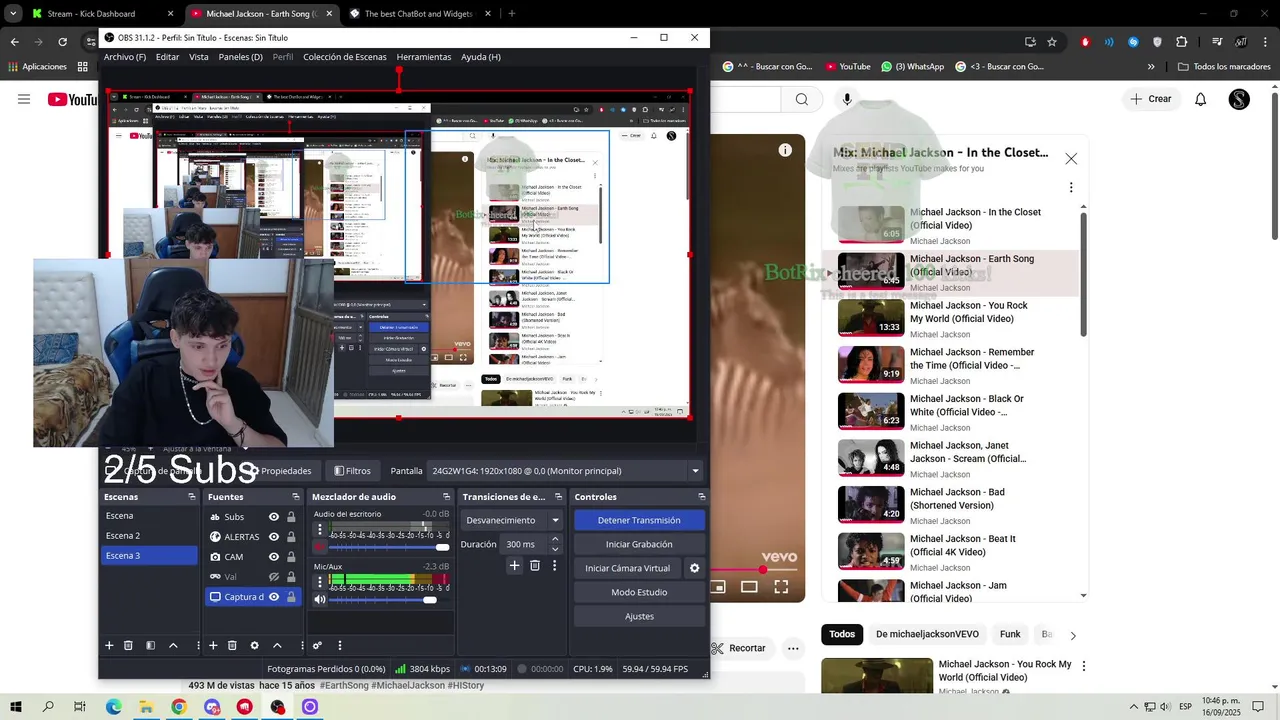1280x720 pixels.
Task: Toggle lock on CAM source
Action: pos(291,557)
